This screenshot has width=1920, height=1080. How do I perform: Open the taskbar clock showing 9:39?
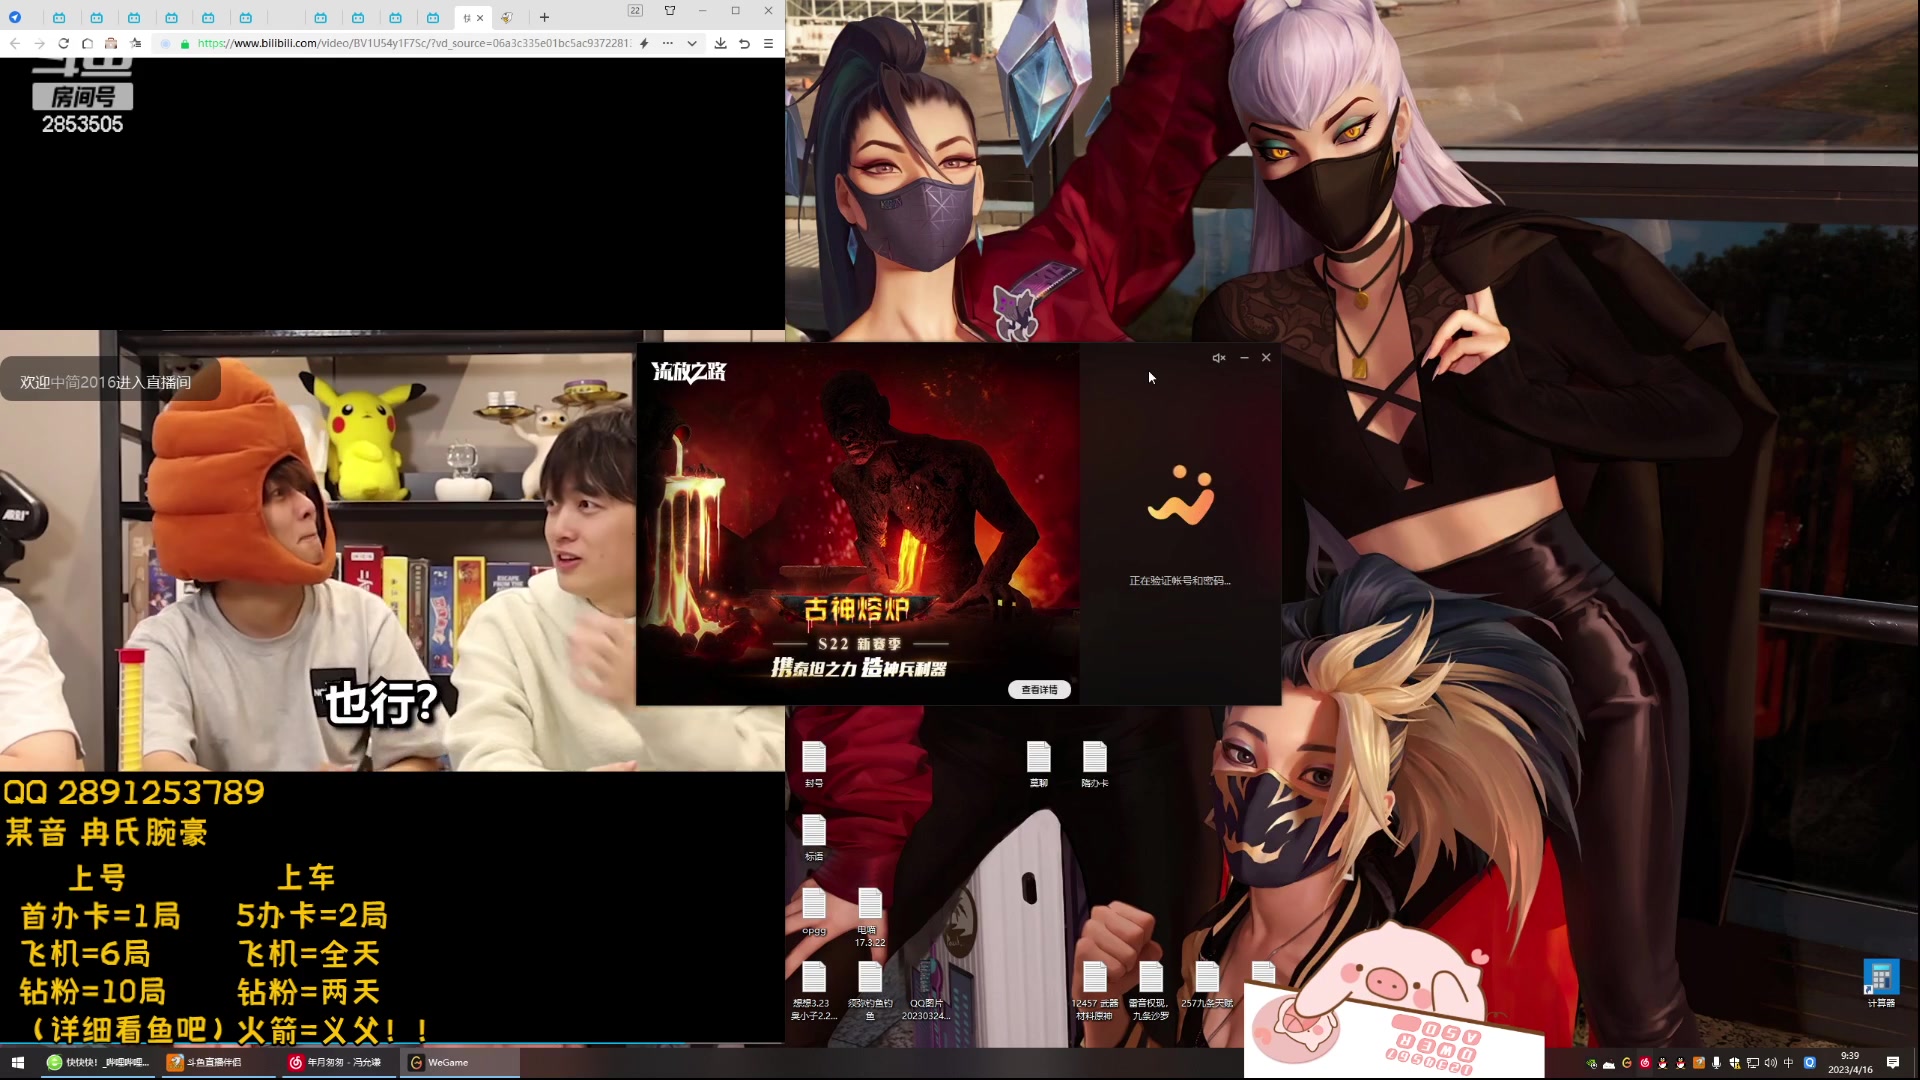click(x=1850, y=1062)
